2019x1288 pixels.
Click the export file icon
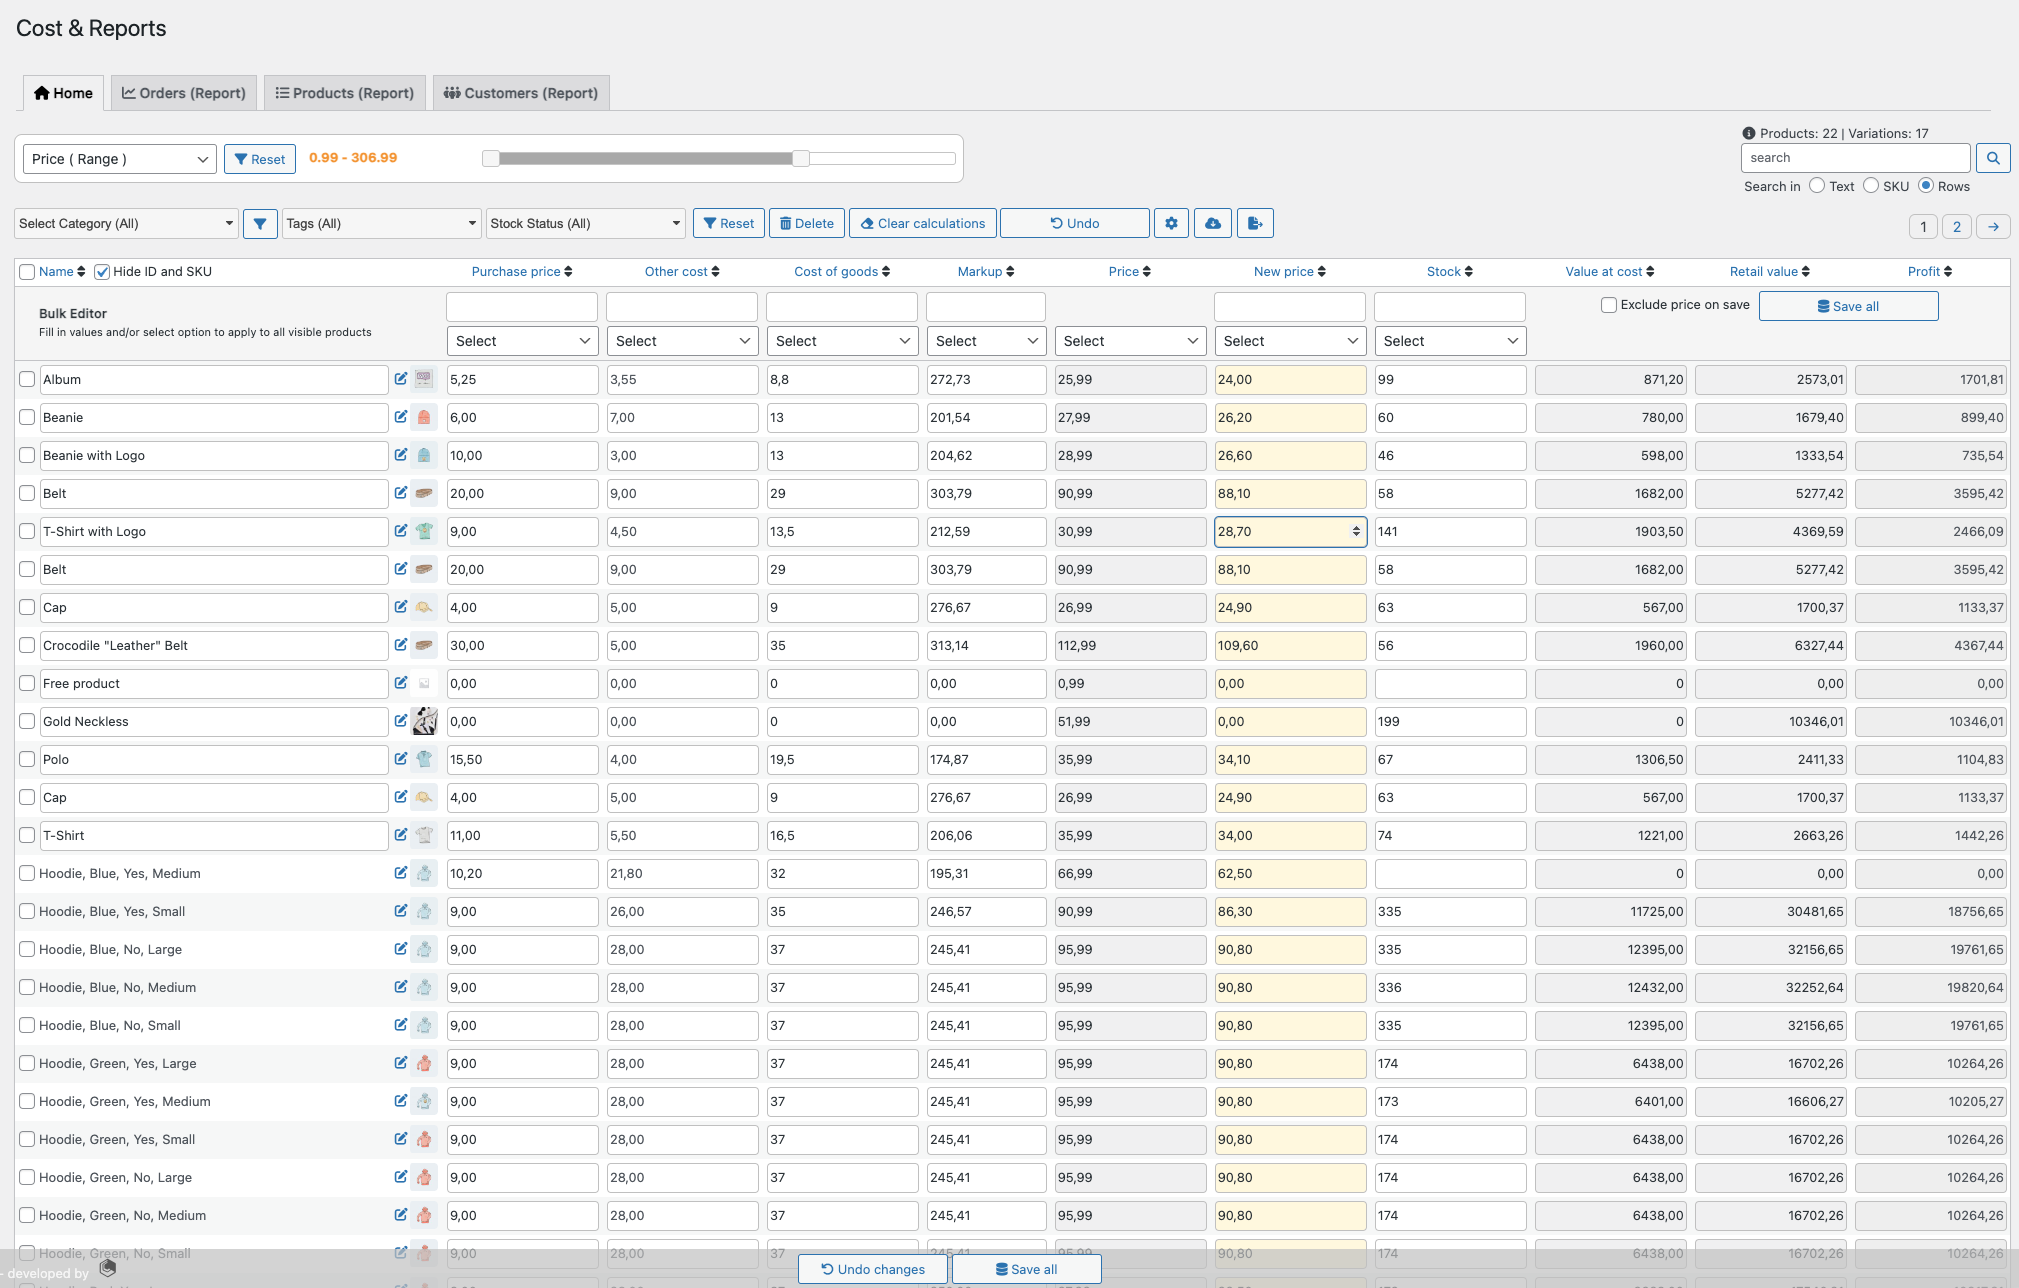pyautogui.click(x=1256, y=222)
